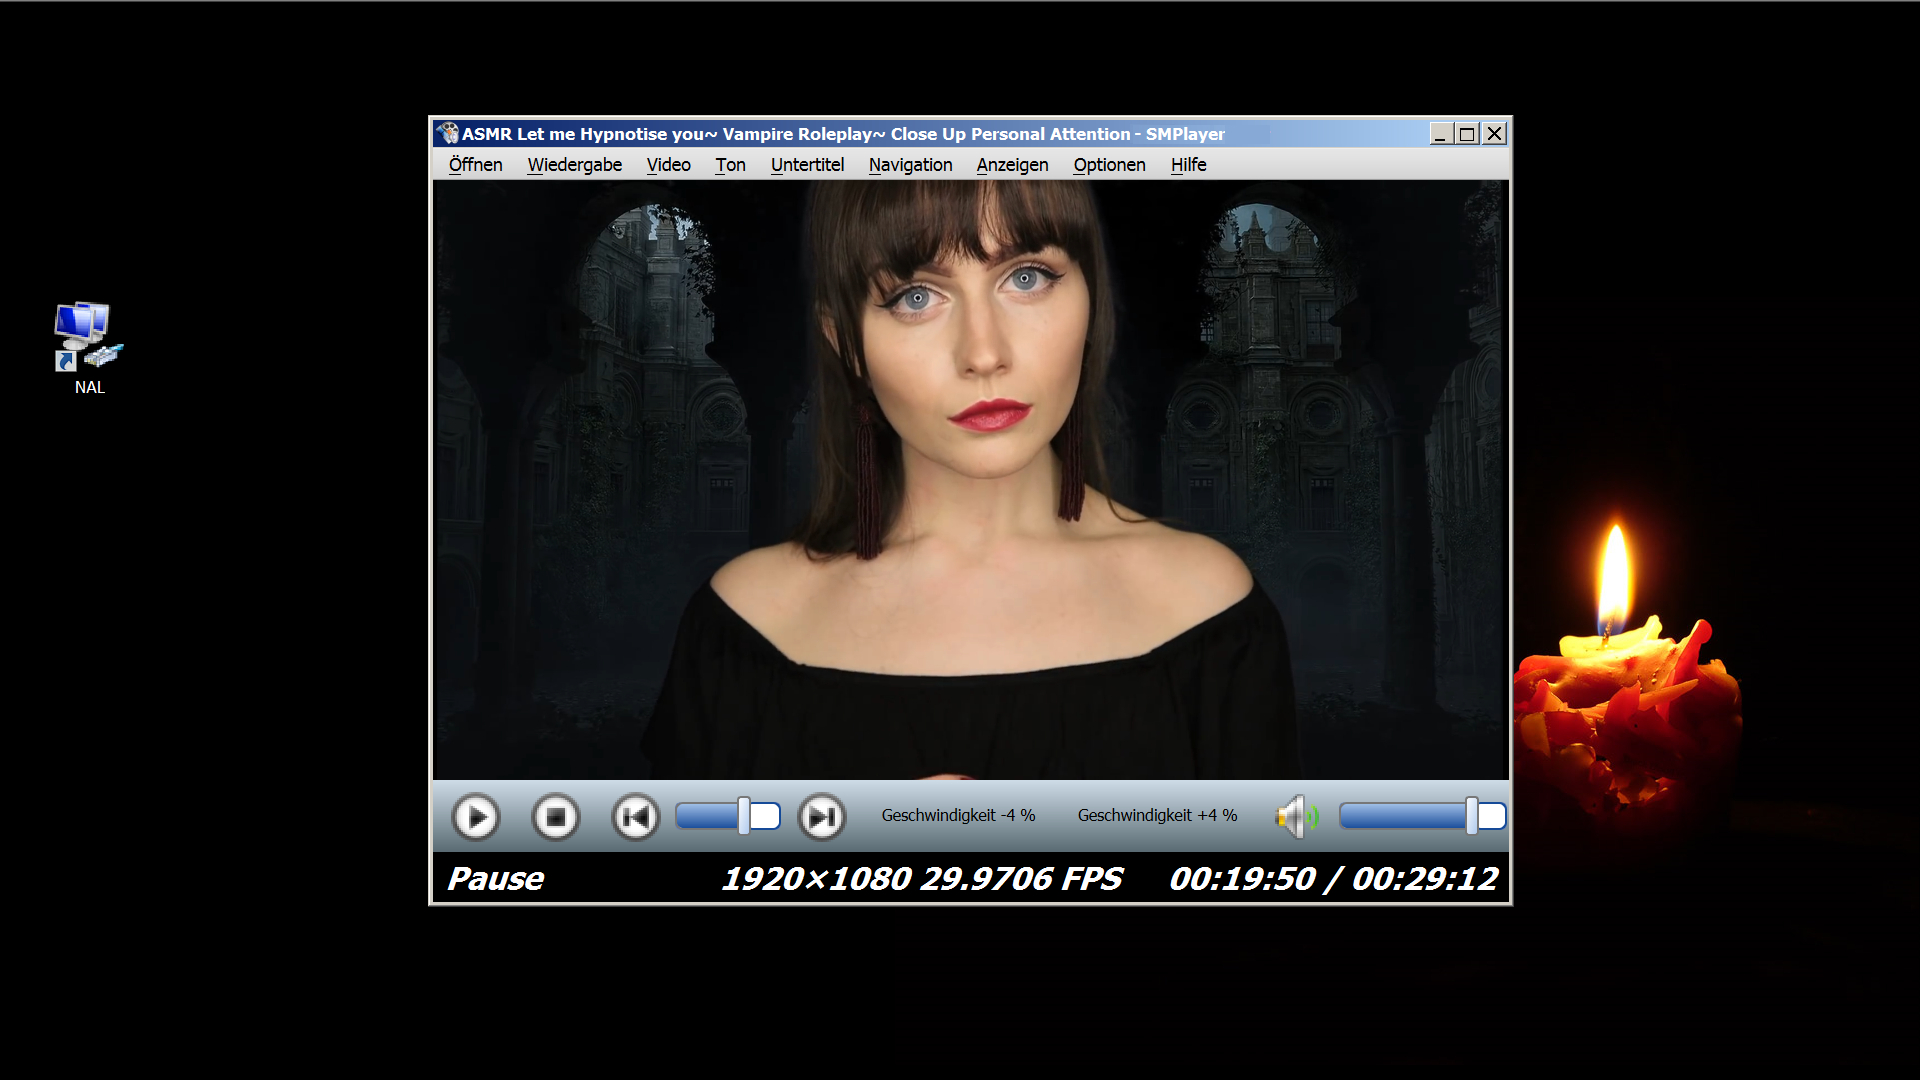1920x1080 pixels.
Task: Click the volume slider handle
Action: pyautogui.click(x=1472, y=816)
